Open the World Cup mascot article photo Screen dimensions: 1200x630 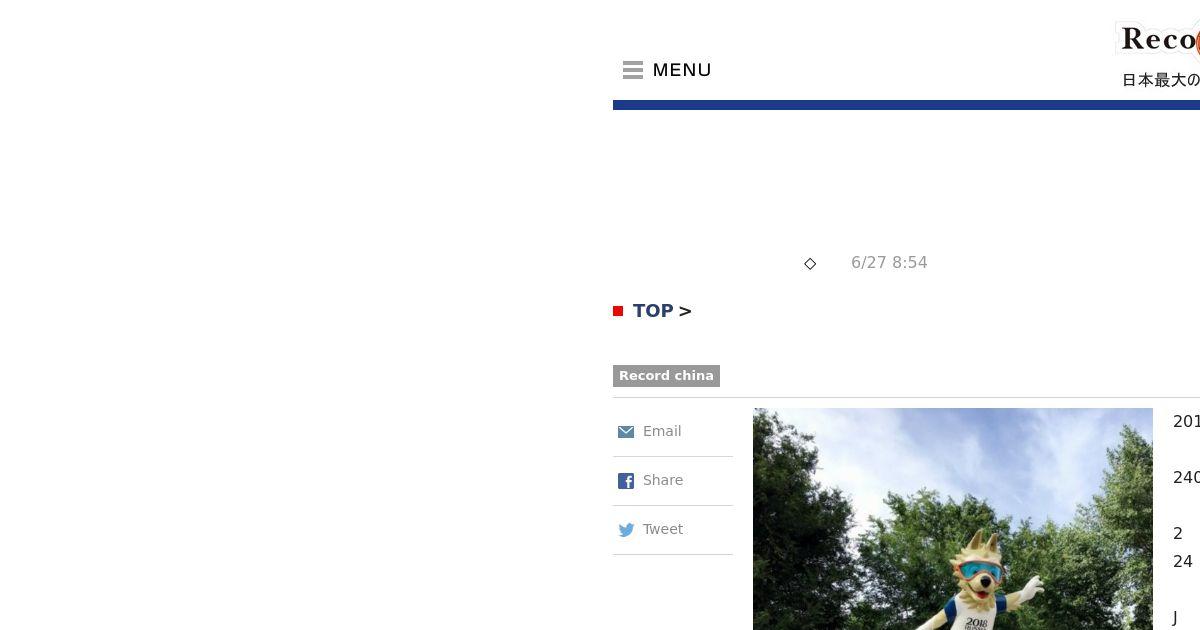coord(953,519)
